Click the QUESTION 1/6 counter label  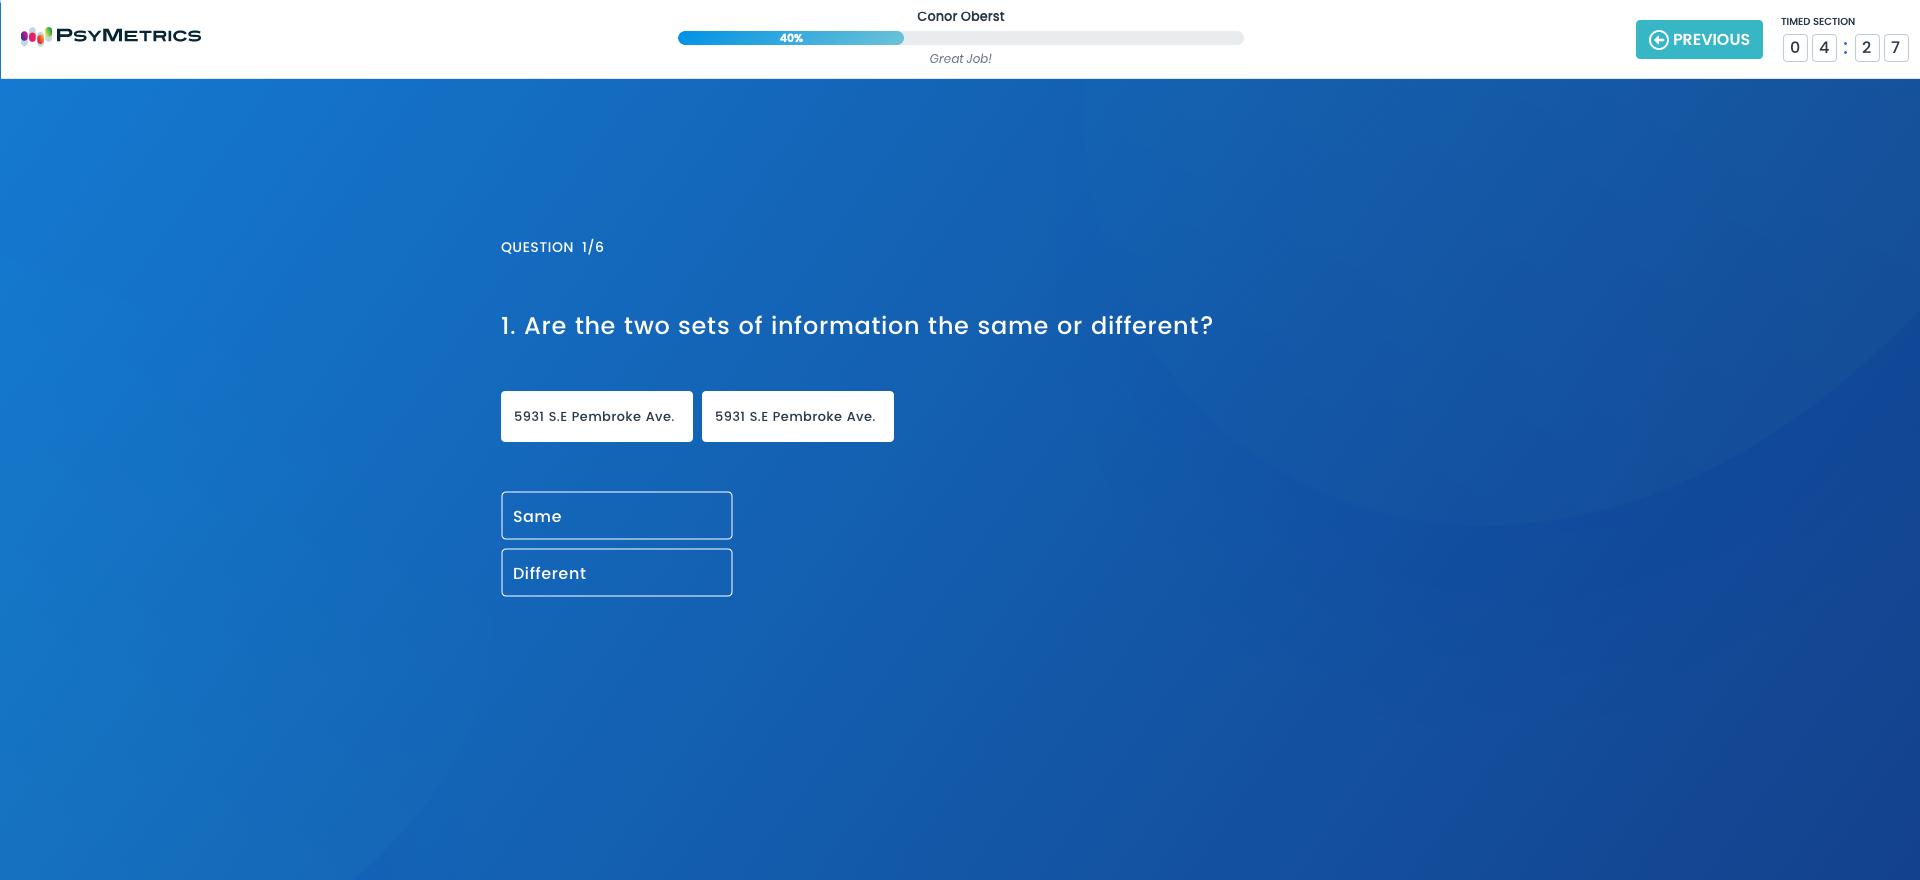pyautogui.click(x=552, y=247)
